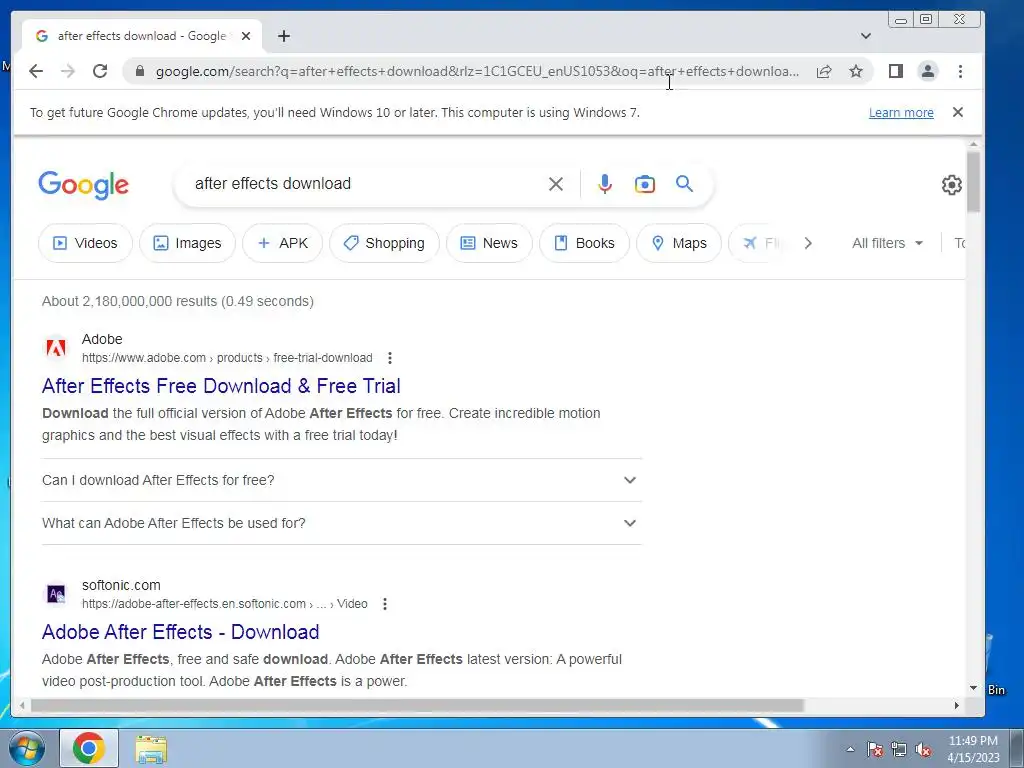Filter results by Images
1024x768 pixels.
tap(187, 243)
